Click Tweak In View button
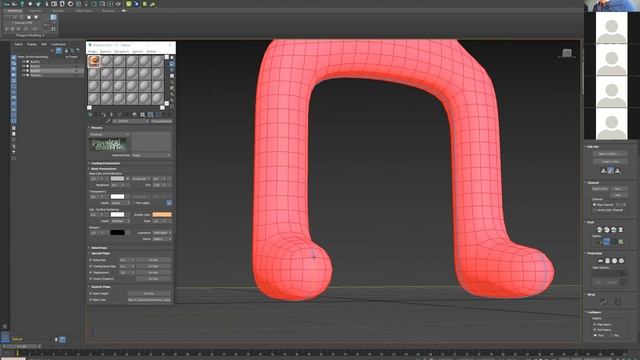This screenshot has height=360, width=640. click(610, 162)
